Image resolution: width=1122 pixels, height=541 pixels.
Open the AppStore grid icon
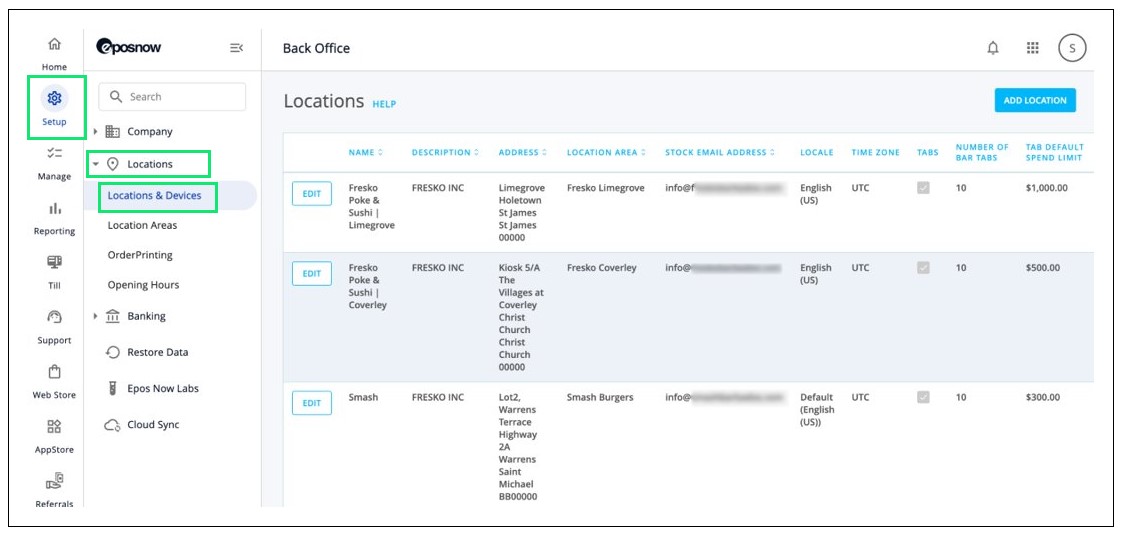(x=54, y=427)
